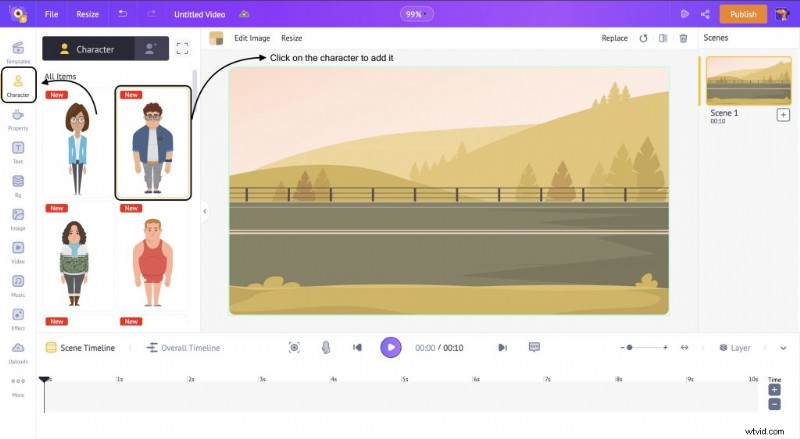The image size is (800, 439).
Task: Open the 99% zoom dropdown
Action: point(416,14)
